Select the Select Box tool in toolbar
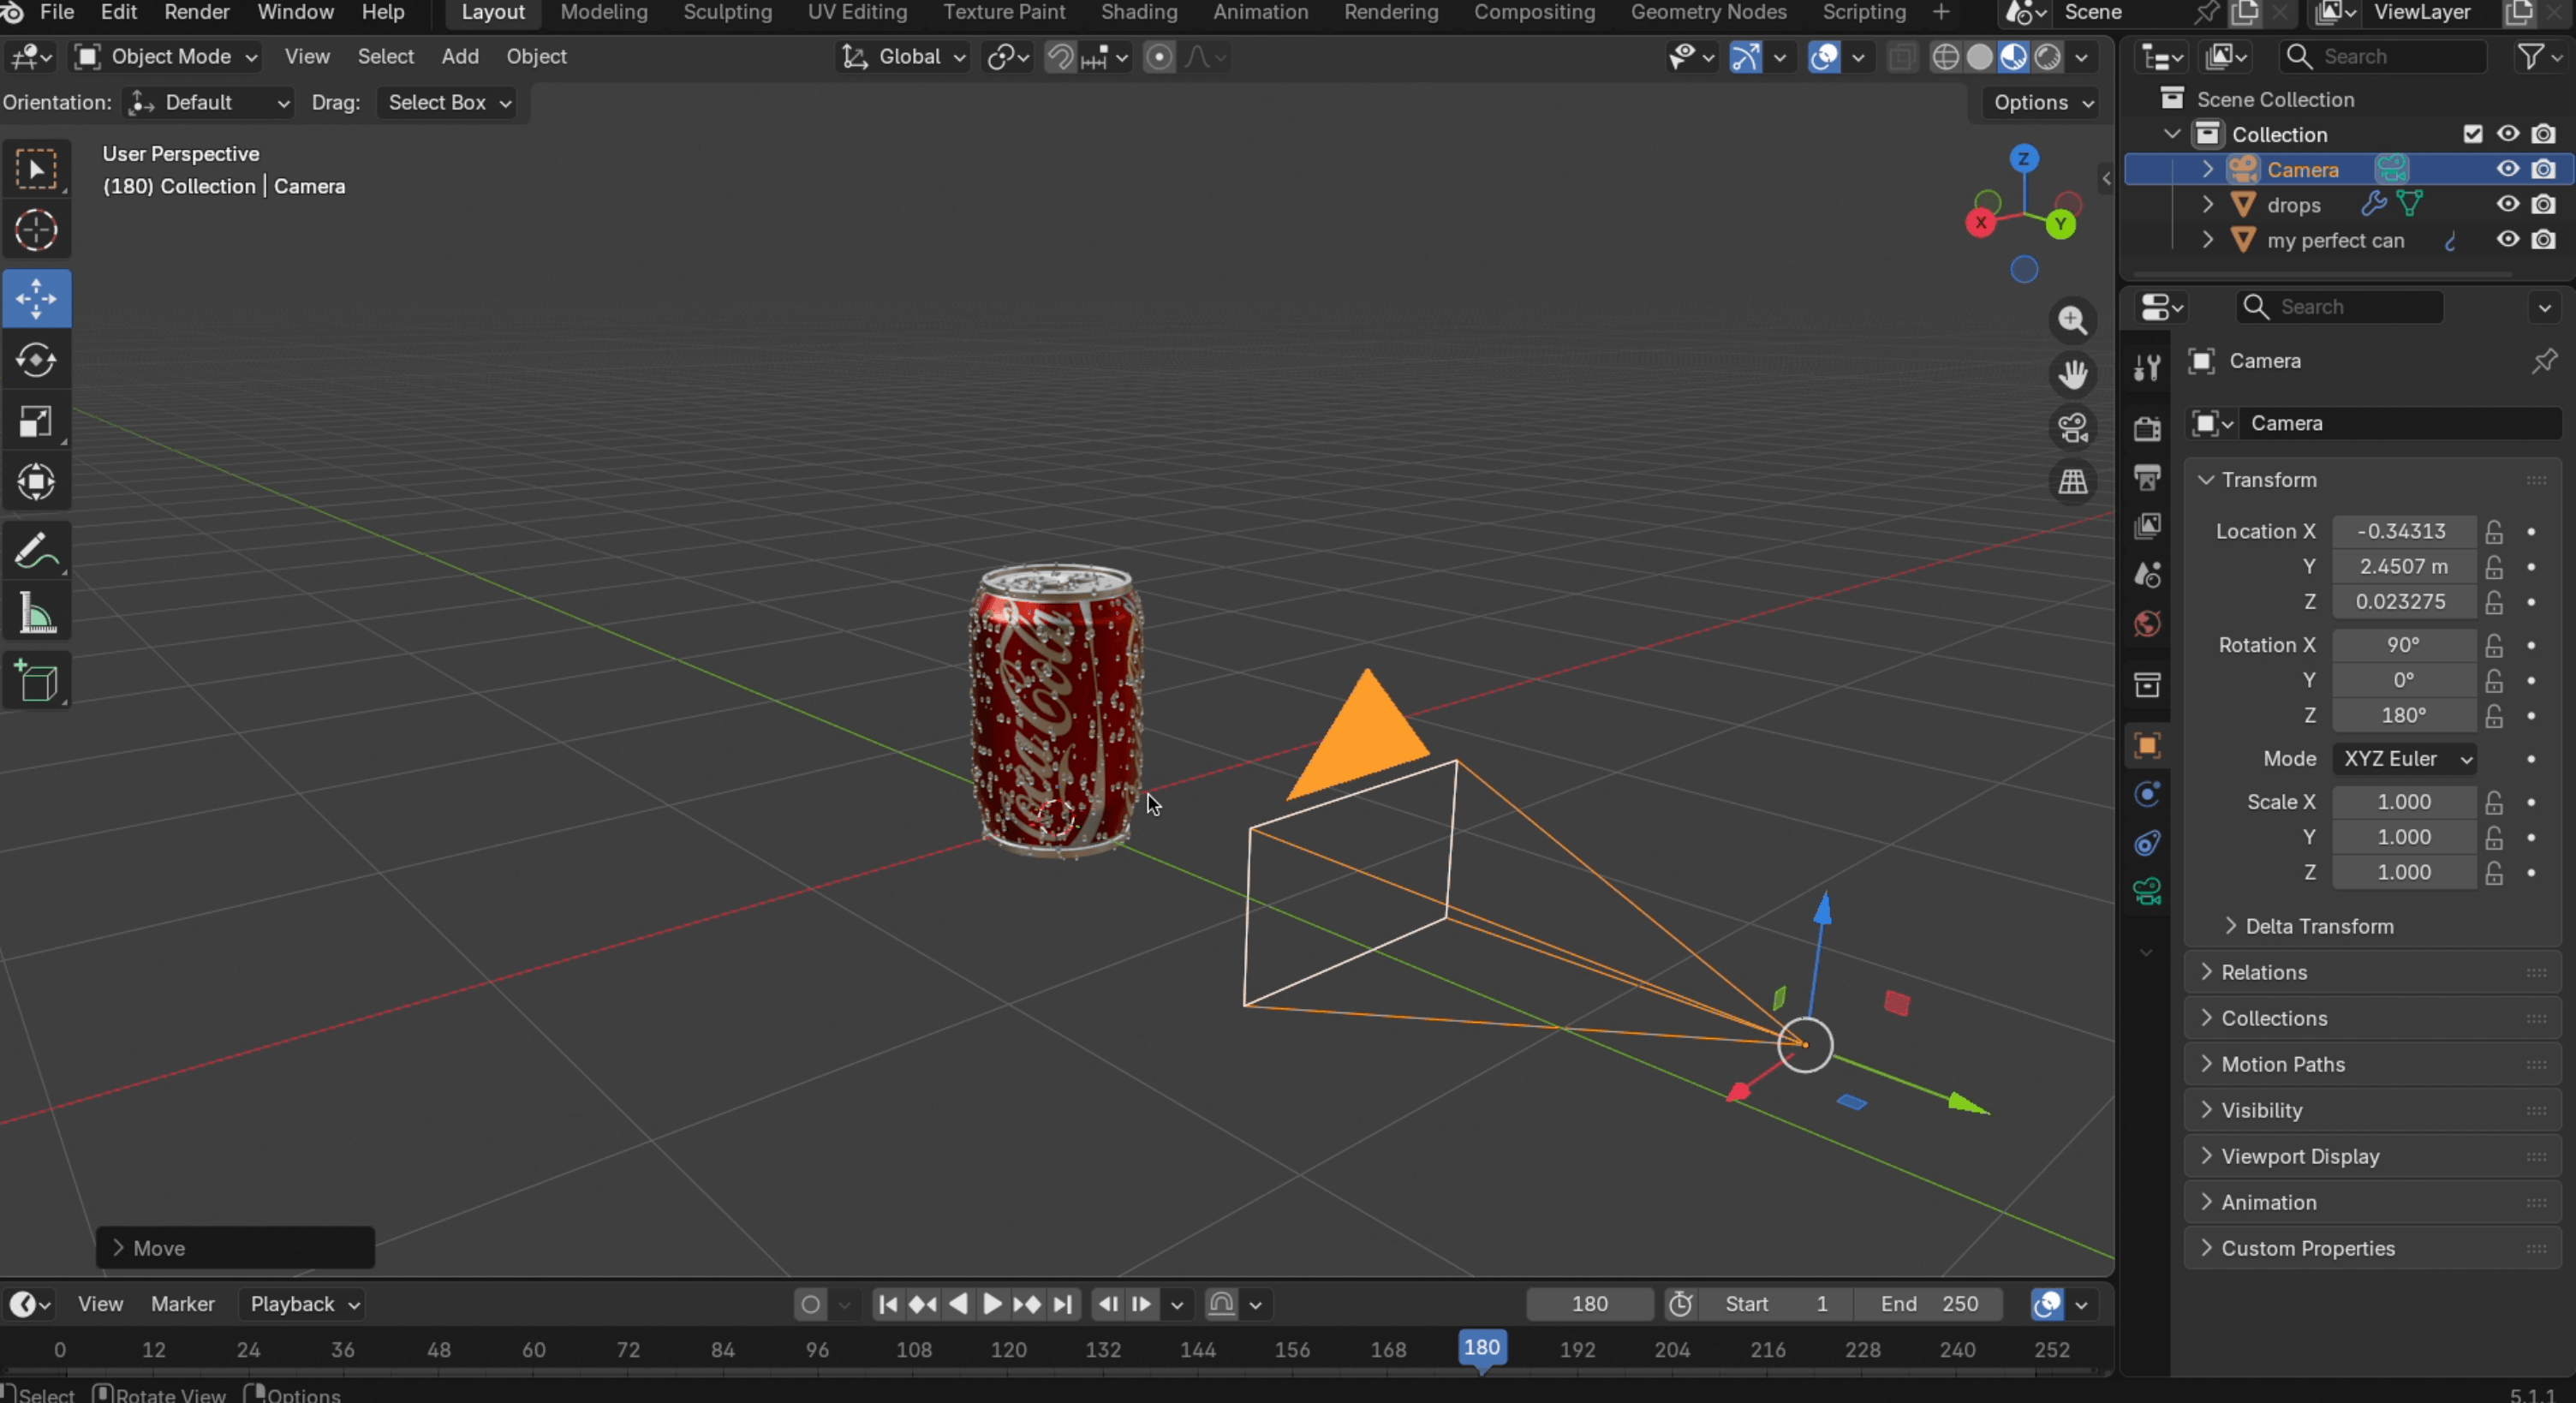Viewport: 2576px width, 1403px height. tap(36, 169)
